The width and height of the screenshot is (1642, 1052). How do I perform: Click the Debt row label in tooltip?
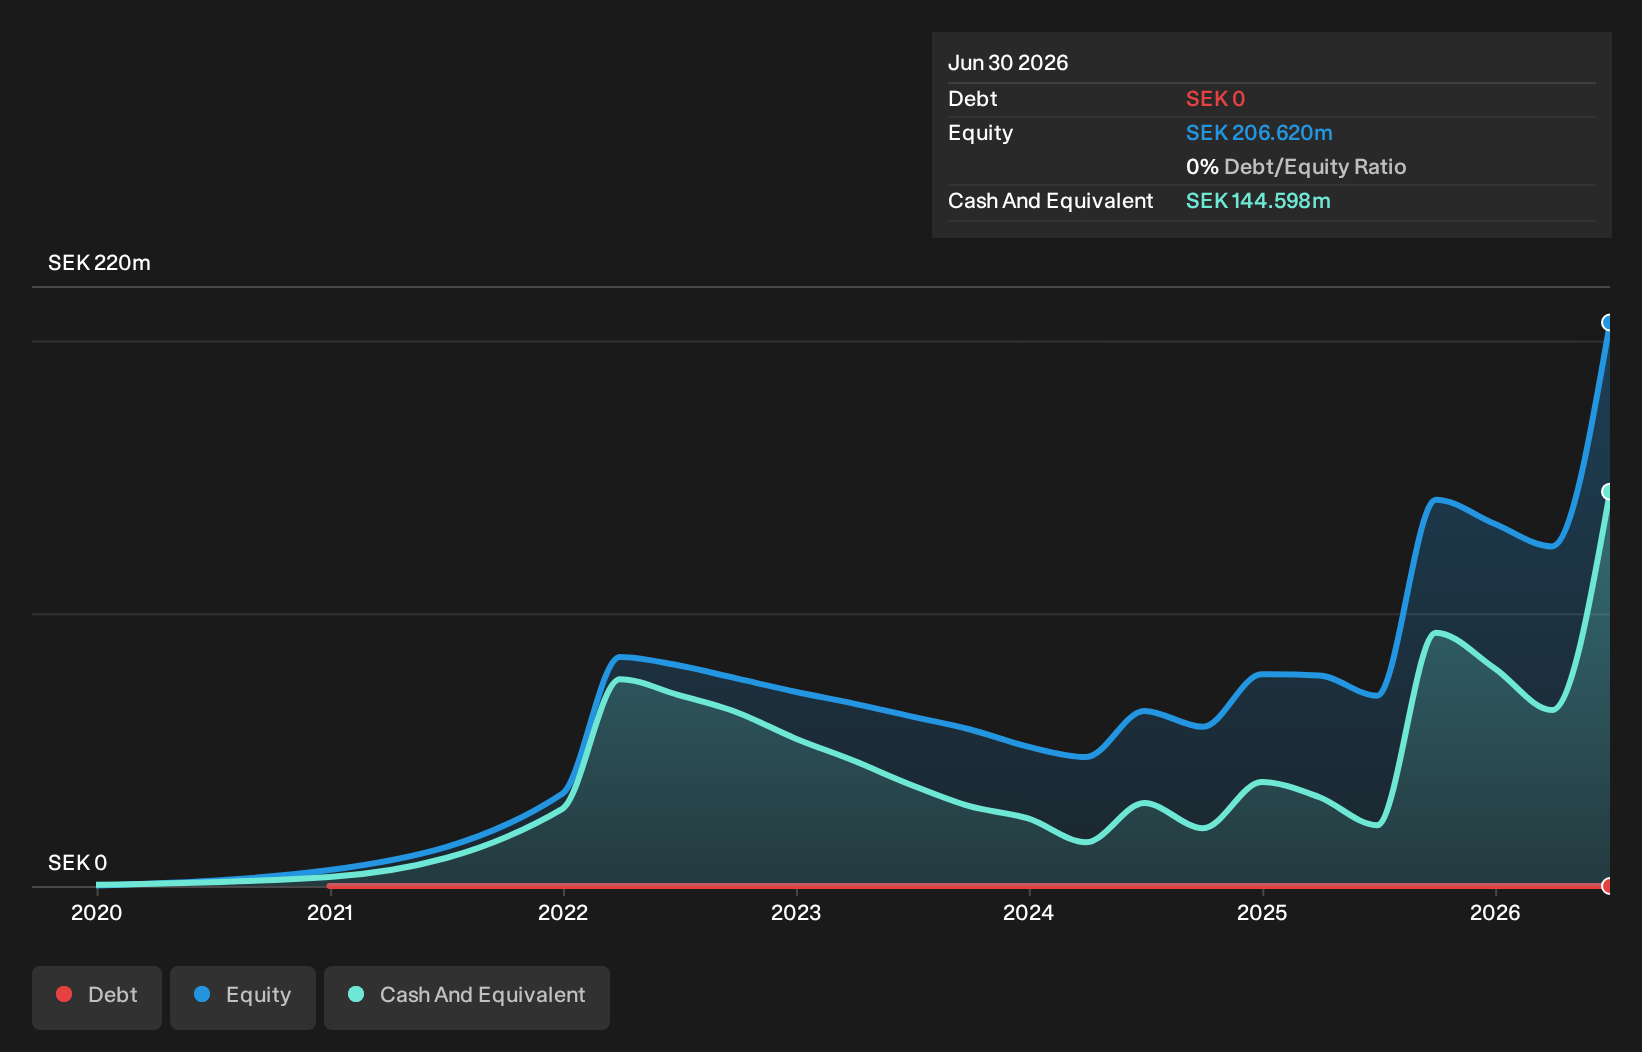click(x=972, y=99)
